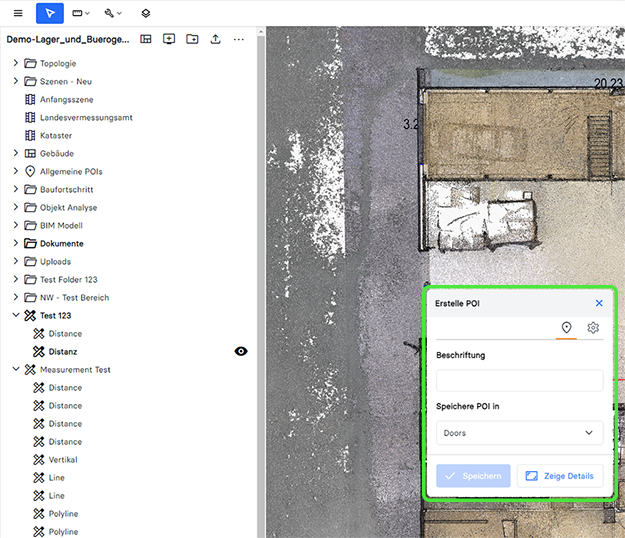Close the Erstelle POI dialog
The image size is (625, 538).
pyautogui.click(x=599, y=303)
